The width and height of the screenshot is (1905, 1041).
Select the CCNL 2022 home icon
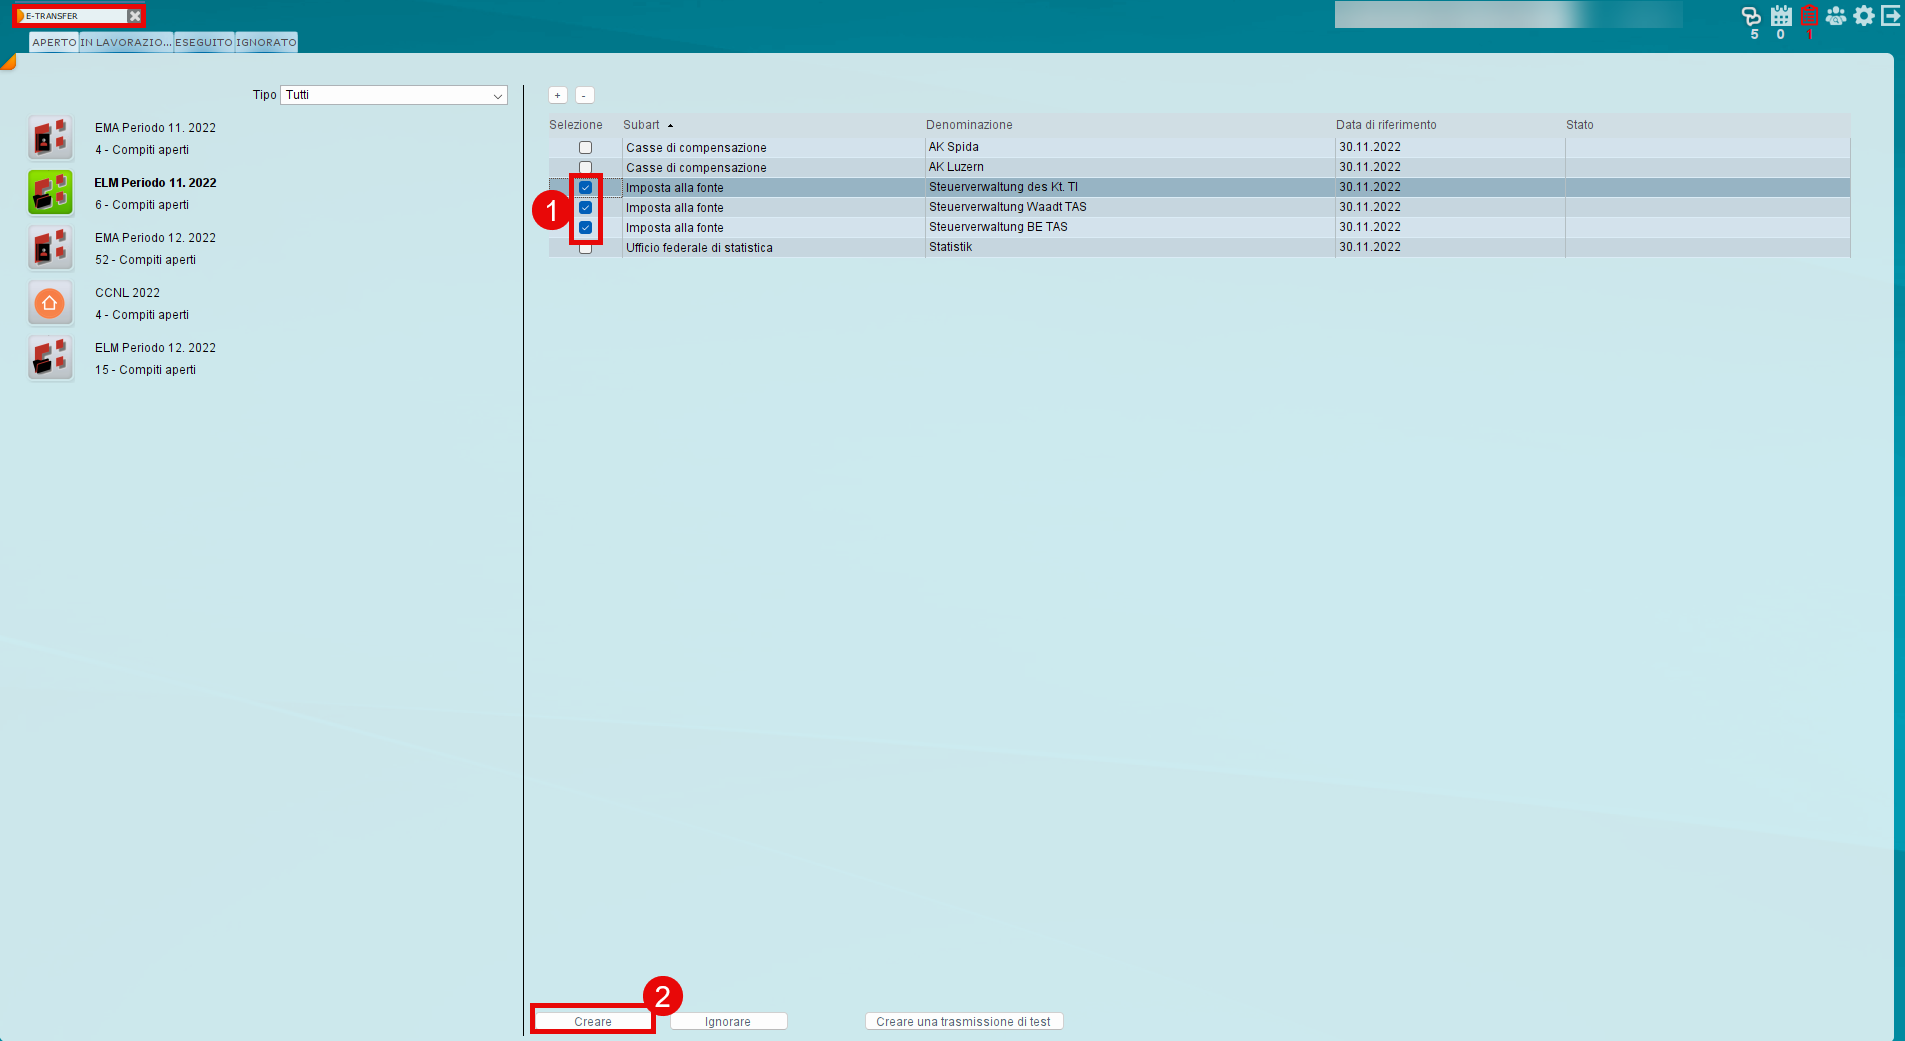tap(50, 303)
